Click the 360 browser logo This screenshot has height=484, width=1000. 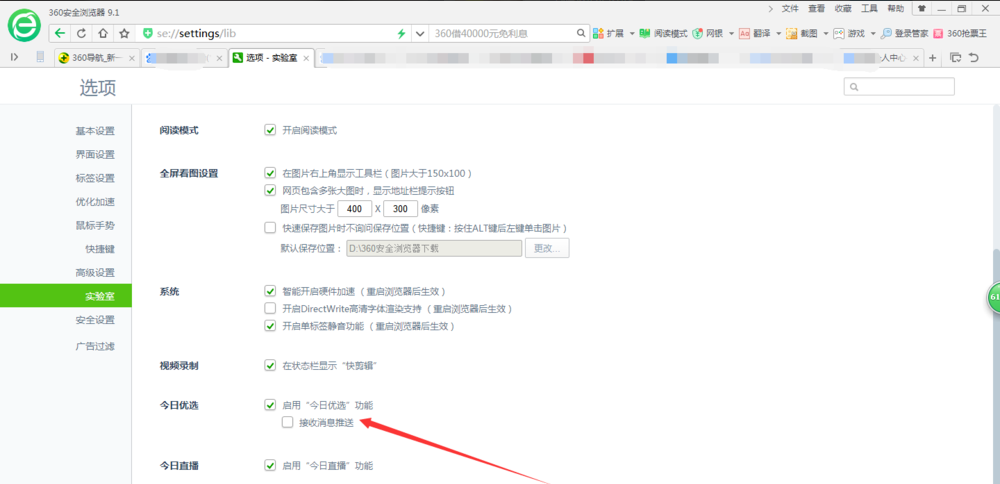pos(24,28)
